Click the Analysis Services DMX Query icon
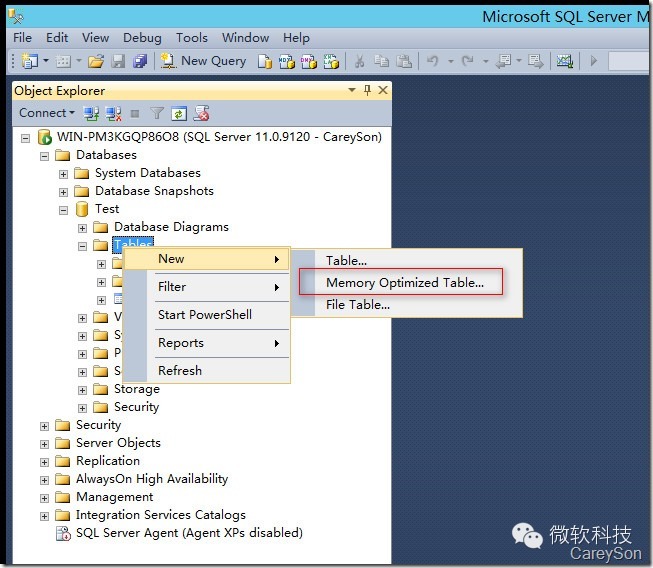 309,62
